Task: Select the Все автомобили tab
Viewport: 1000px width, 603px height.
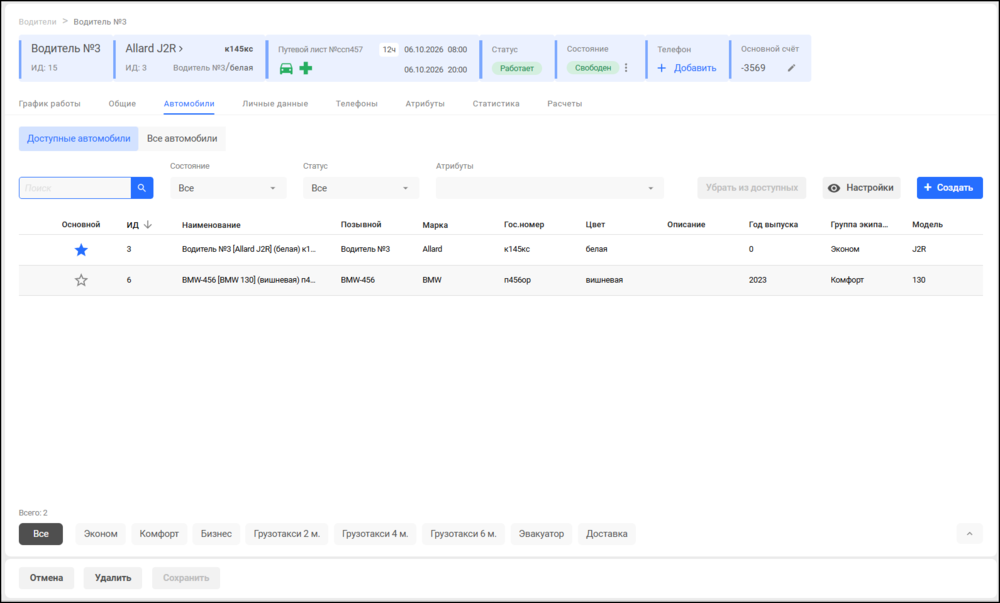Action: click(182, 138)
